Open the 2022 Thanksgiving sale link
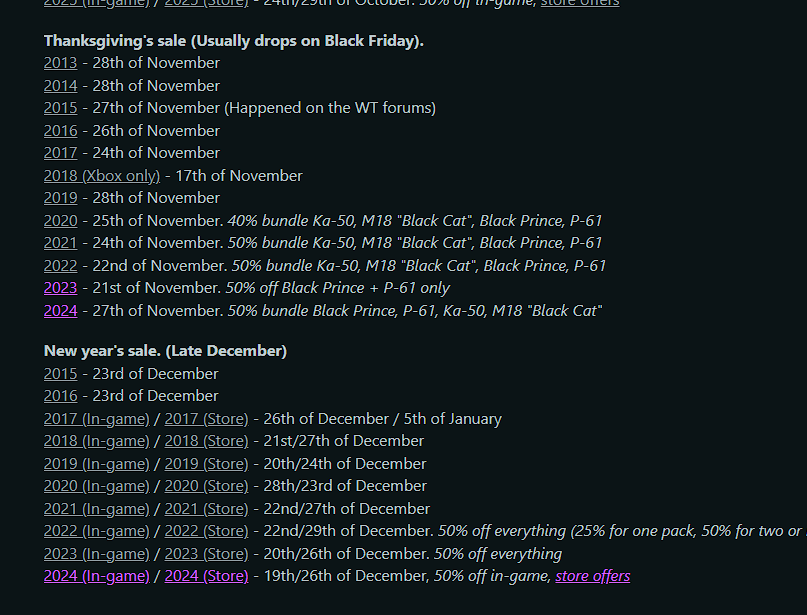 point(60,266)
